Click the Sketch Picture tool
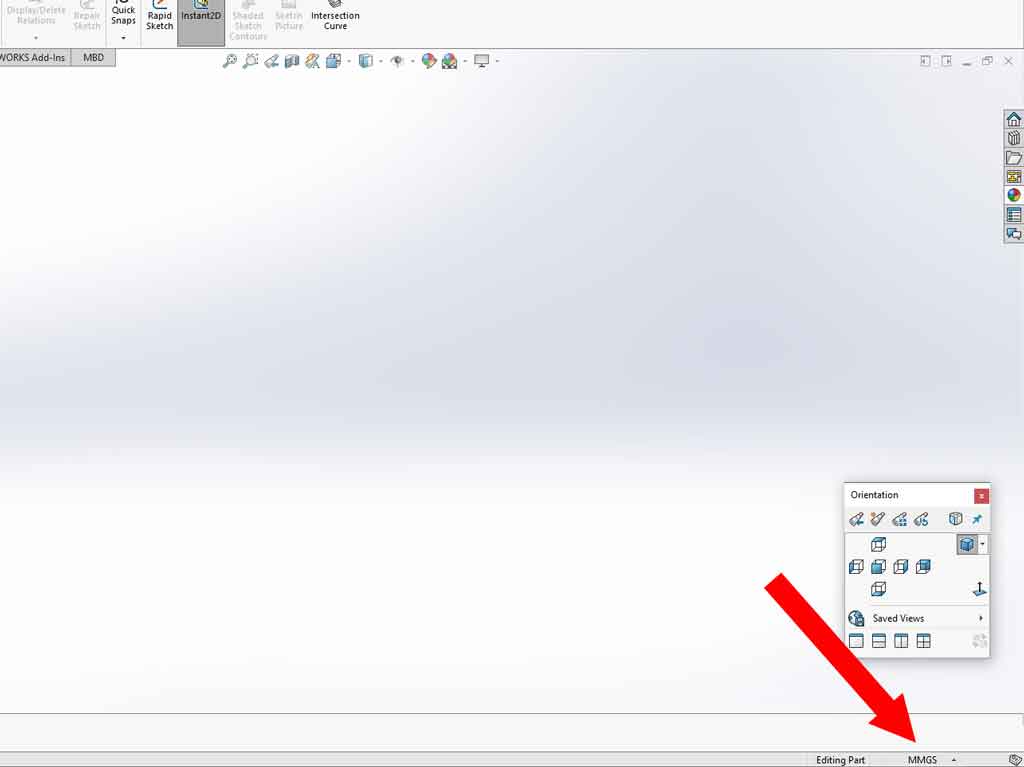 click(x=289, y=17)
